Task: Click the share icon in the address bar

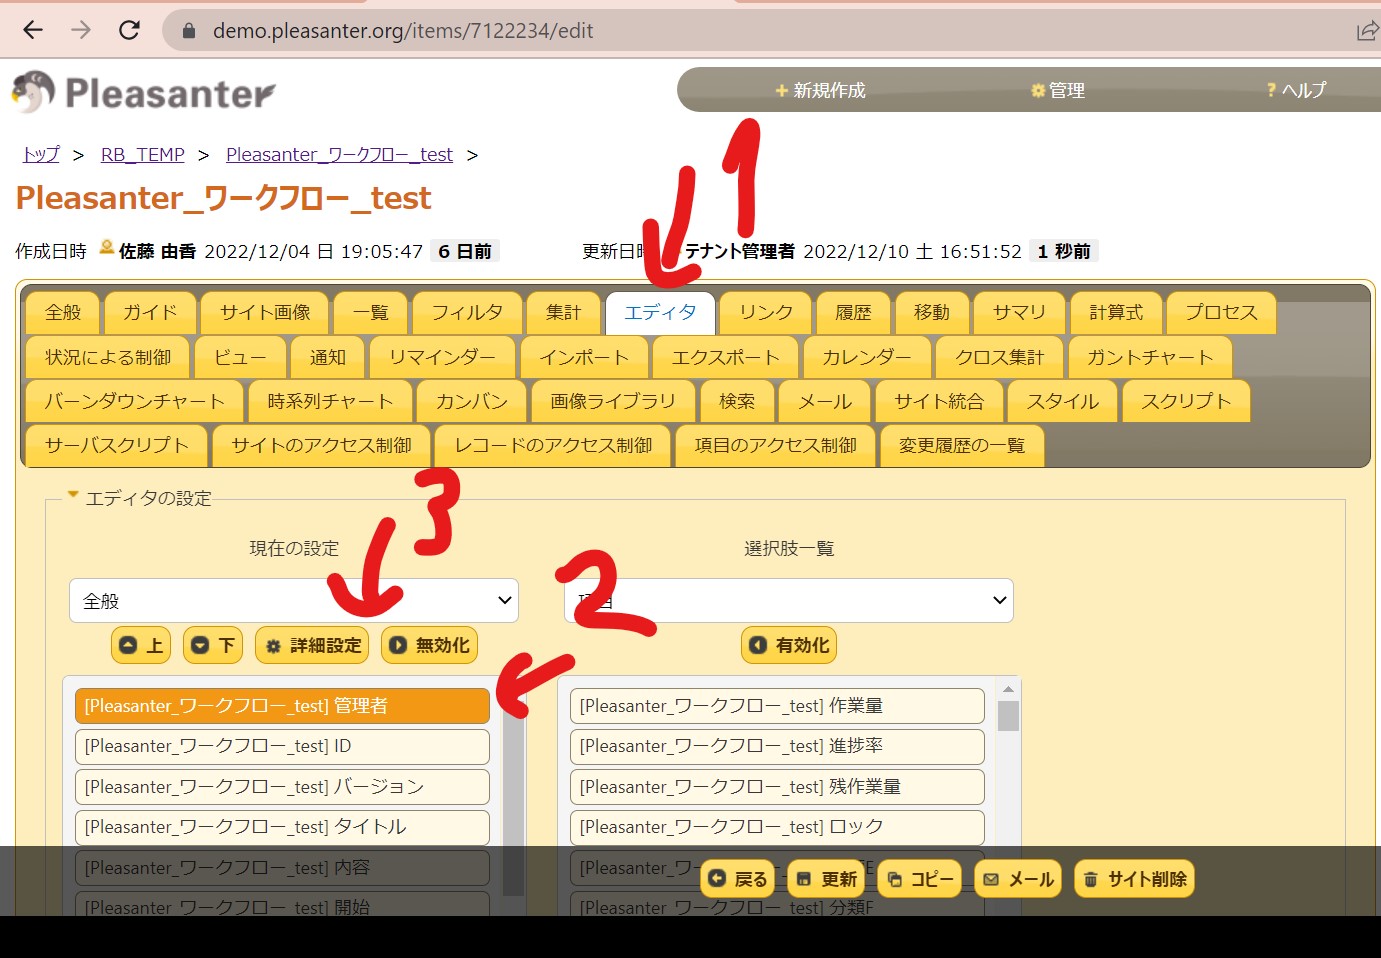Action: [1366, 31]
